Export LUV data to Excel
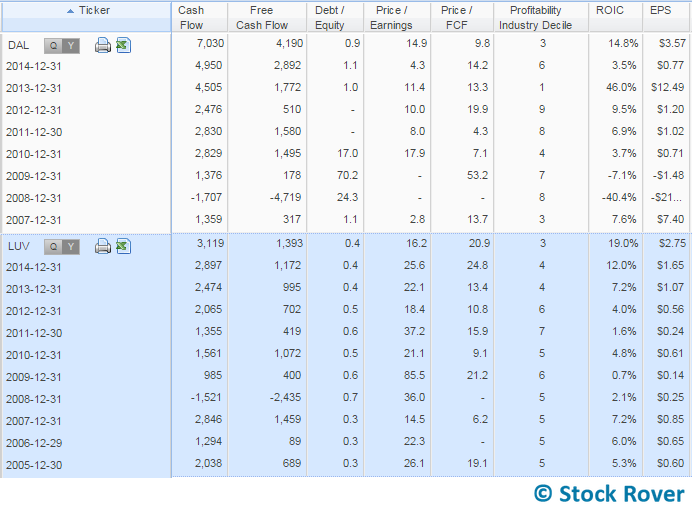The width and height of the screenshot is (692, 509). (x=124, y=246)
